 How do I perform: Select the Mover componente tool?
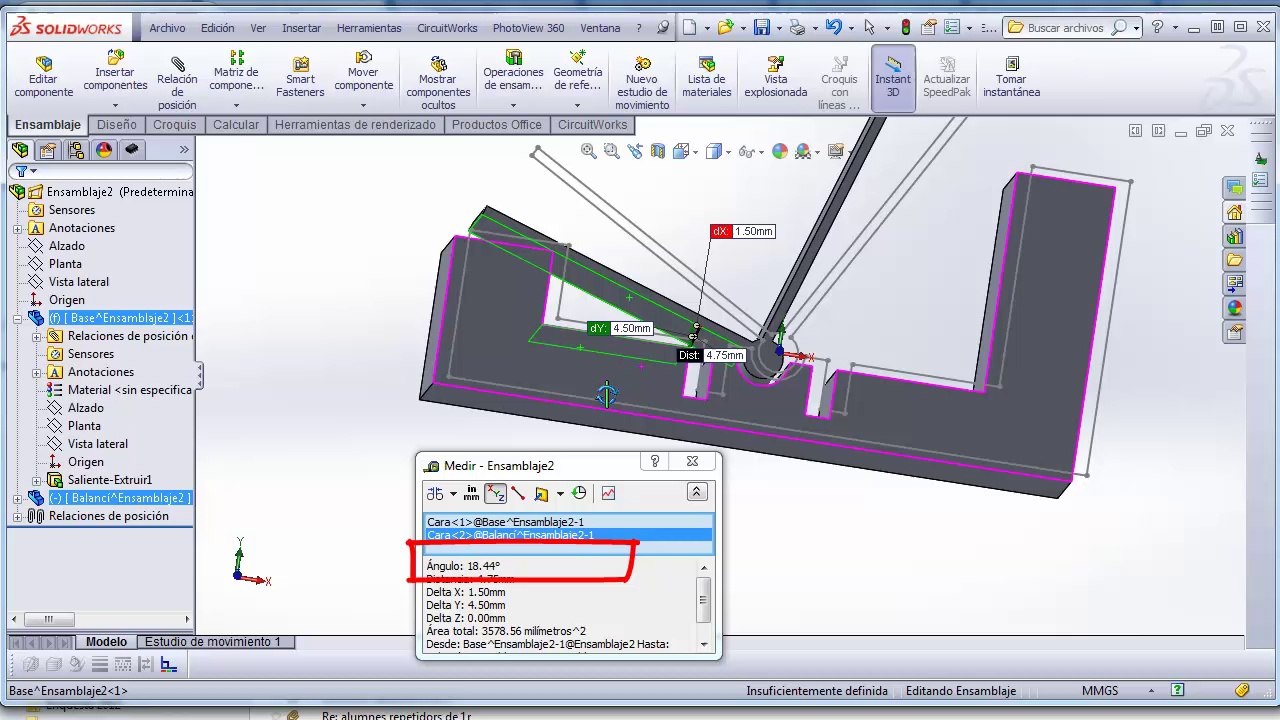[x=363, y=71]
